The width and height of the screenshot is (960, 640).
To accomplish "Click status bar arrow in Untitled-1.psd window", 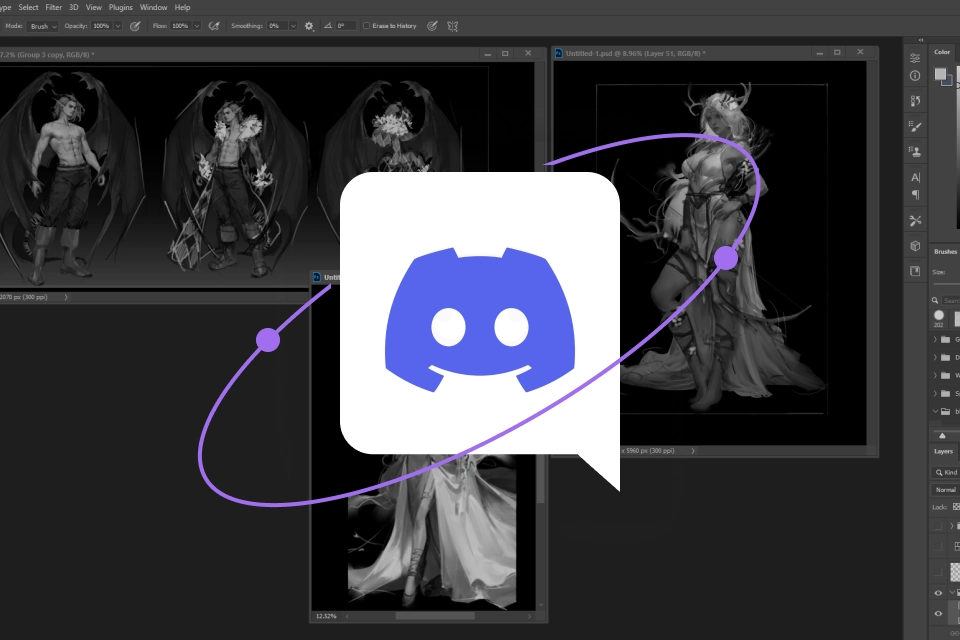I will coord(693,451).
